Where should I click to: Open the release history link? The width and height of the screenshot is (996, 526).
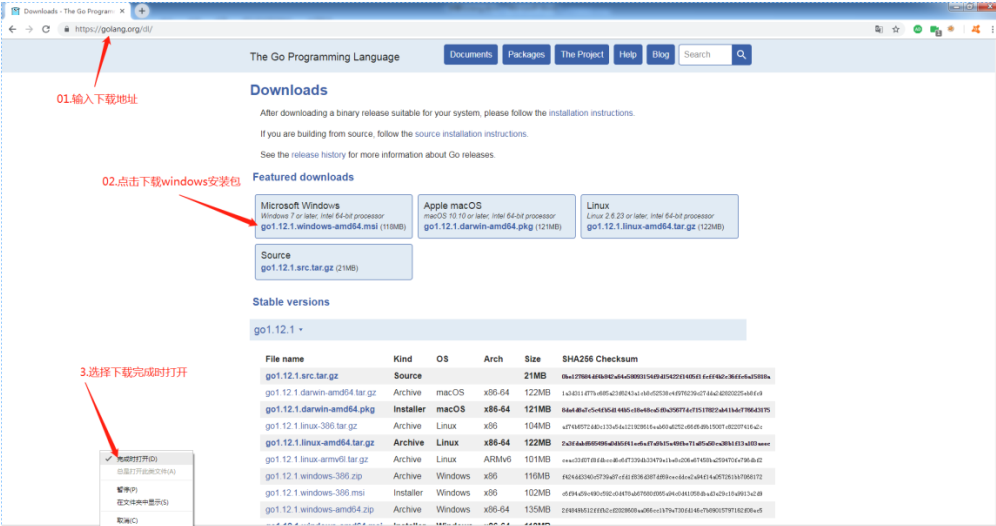pyautogui.click(x=318, y=155)
